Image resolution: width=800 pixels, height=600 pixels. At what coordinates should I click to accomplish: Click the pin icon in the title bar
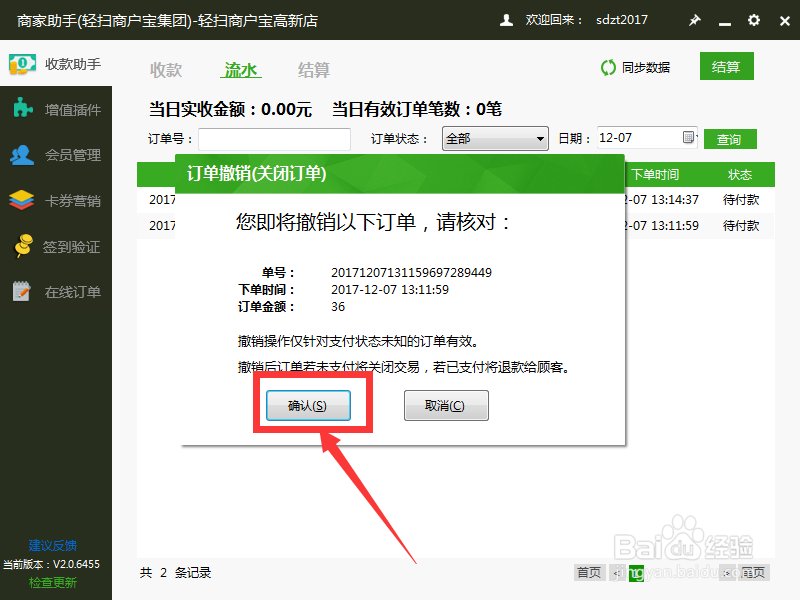[695, 19]
